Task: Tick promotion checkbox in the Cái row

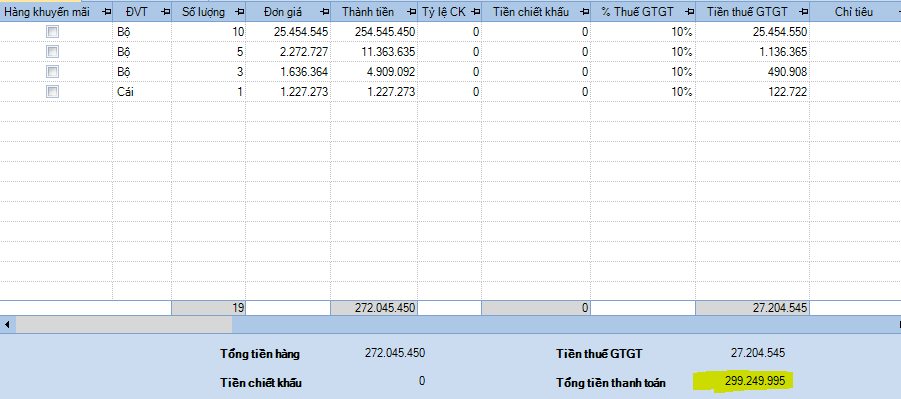Action: coord(52,91)
